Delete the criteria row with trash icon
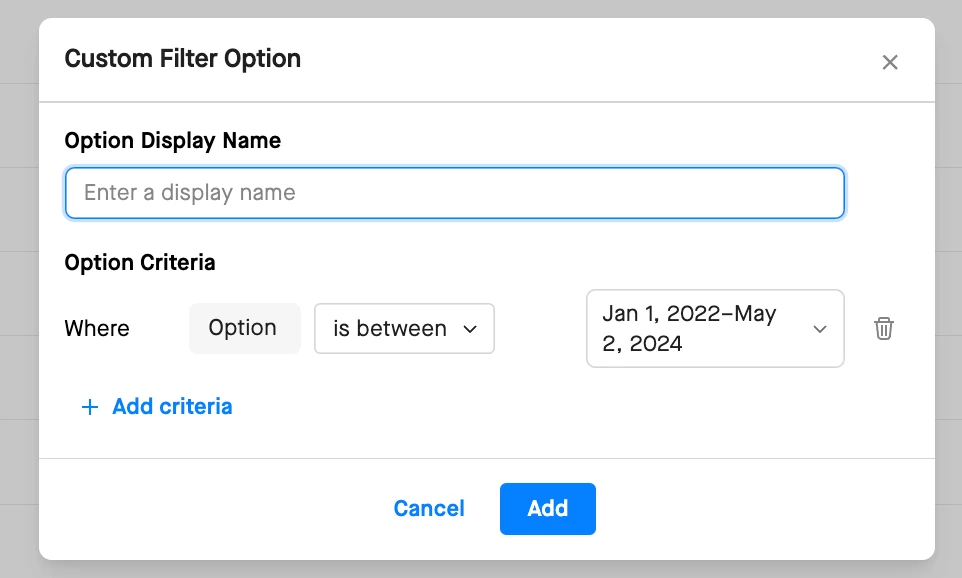The width and height of the screenshot is (962, 578). point(883,328)
